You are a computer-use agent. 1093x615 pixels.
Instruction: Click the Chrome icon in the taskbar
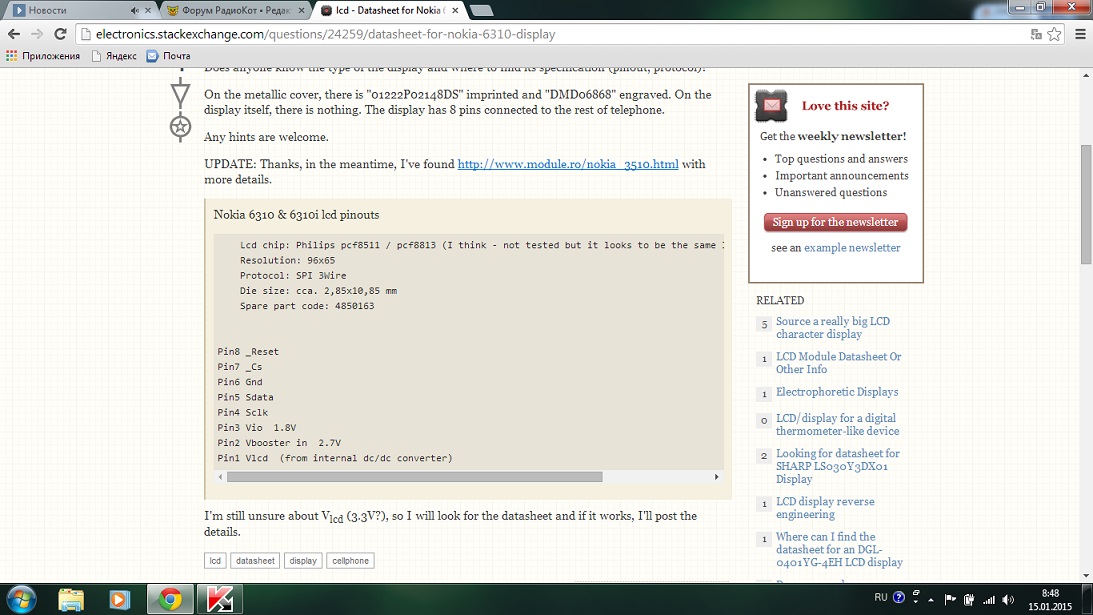pos(169,599)
